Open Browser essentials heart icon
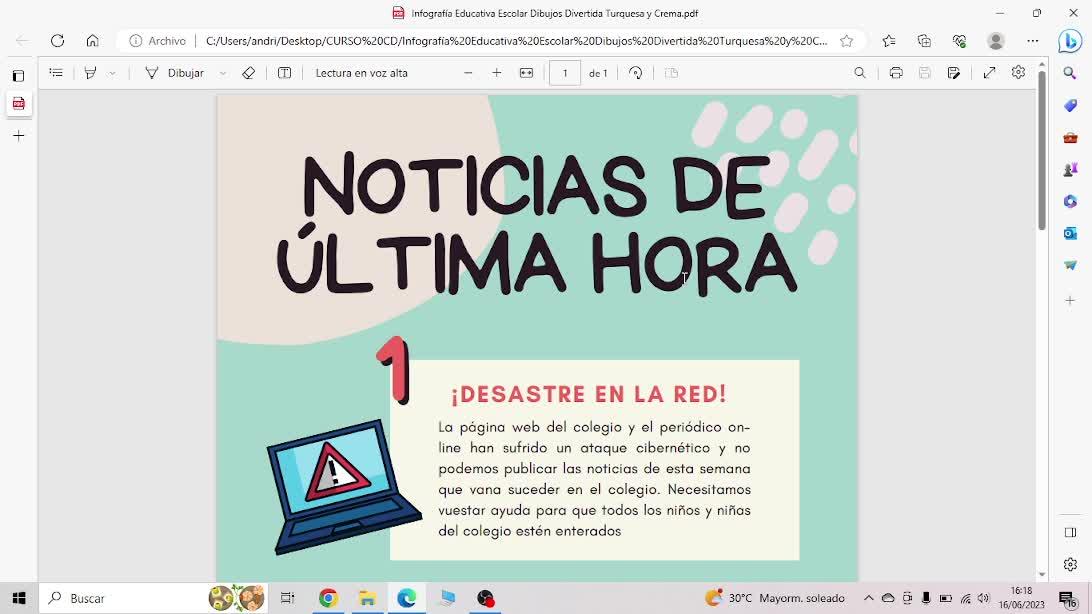The image size is (1092, 614). (x=960, y=40)
